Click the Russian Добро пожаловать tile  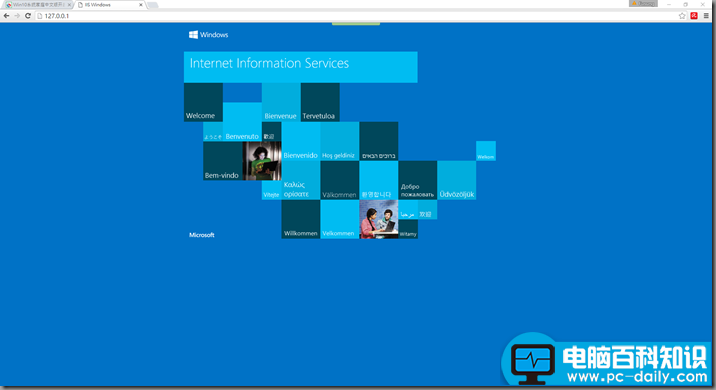pyautogui.click(x=417, y=180)
